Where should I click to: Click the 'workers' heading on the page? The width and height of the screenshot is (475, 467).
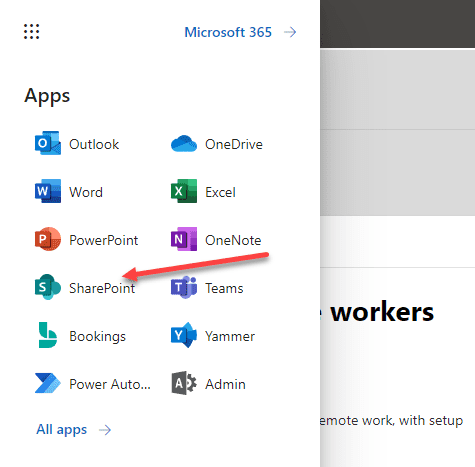coord(382,312)
